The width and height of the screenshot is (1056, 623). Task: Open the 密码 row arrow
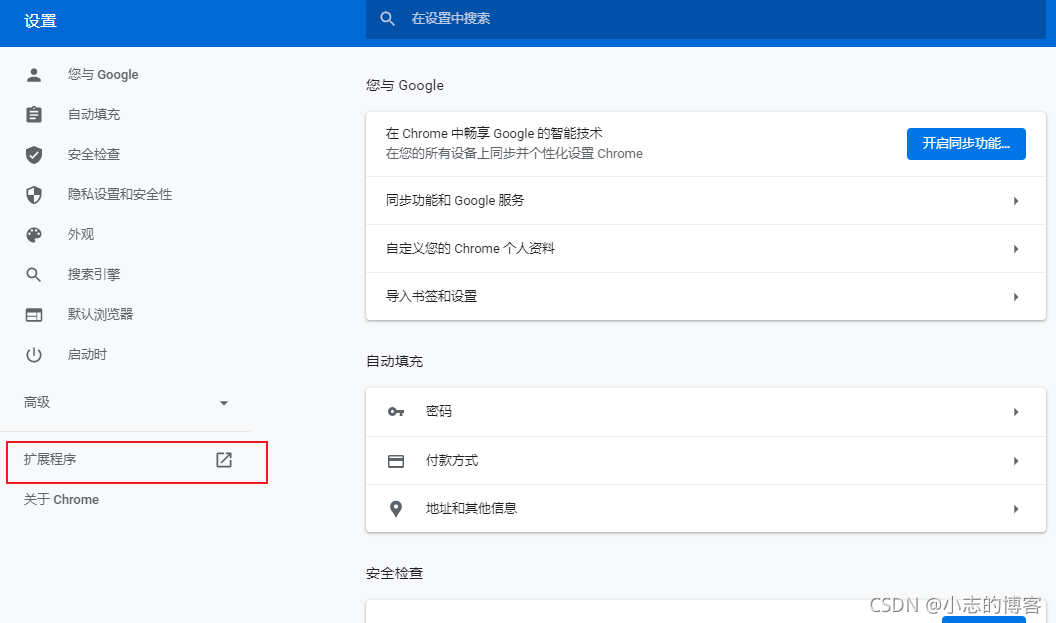point(1016,412)
